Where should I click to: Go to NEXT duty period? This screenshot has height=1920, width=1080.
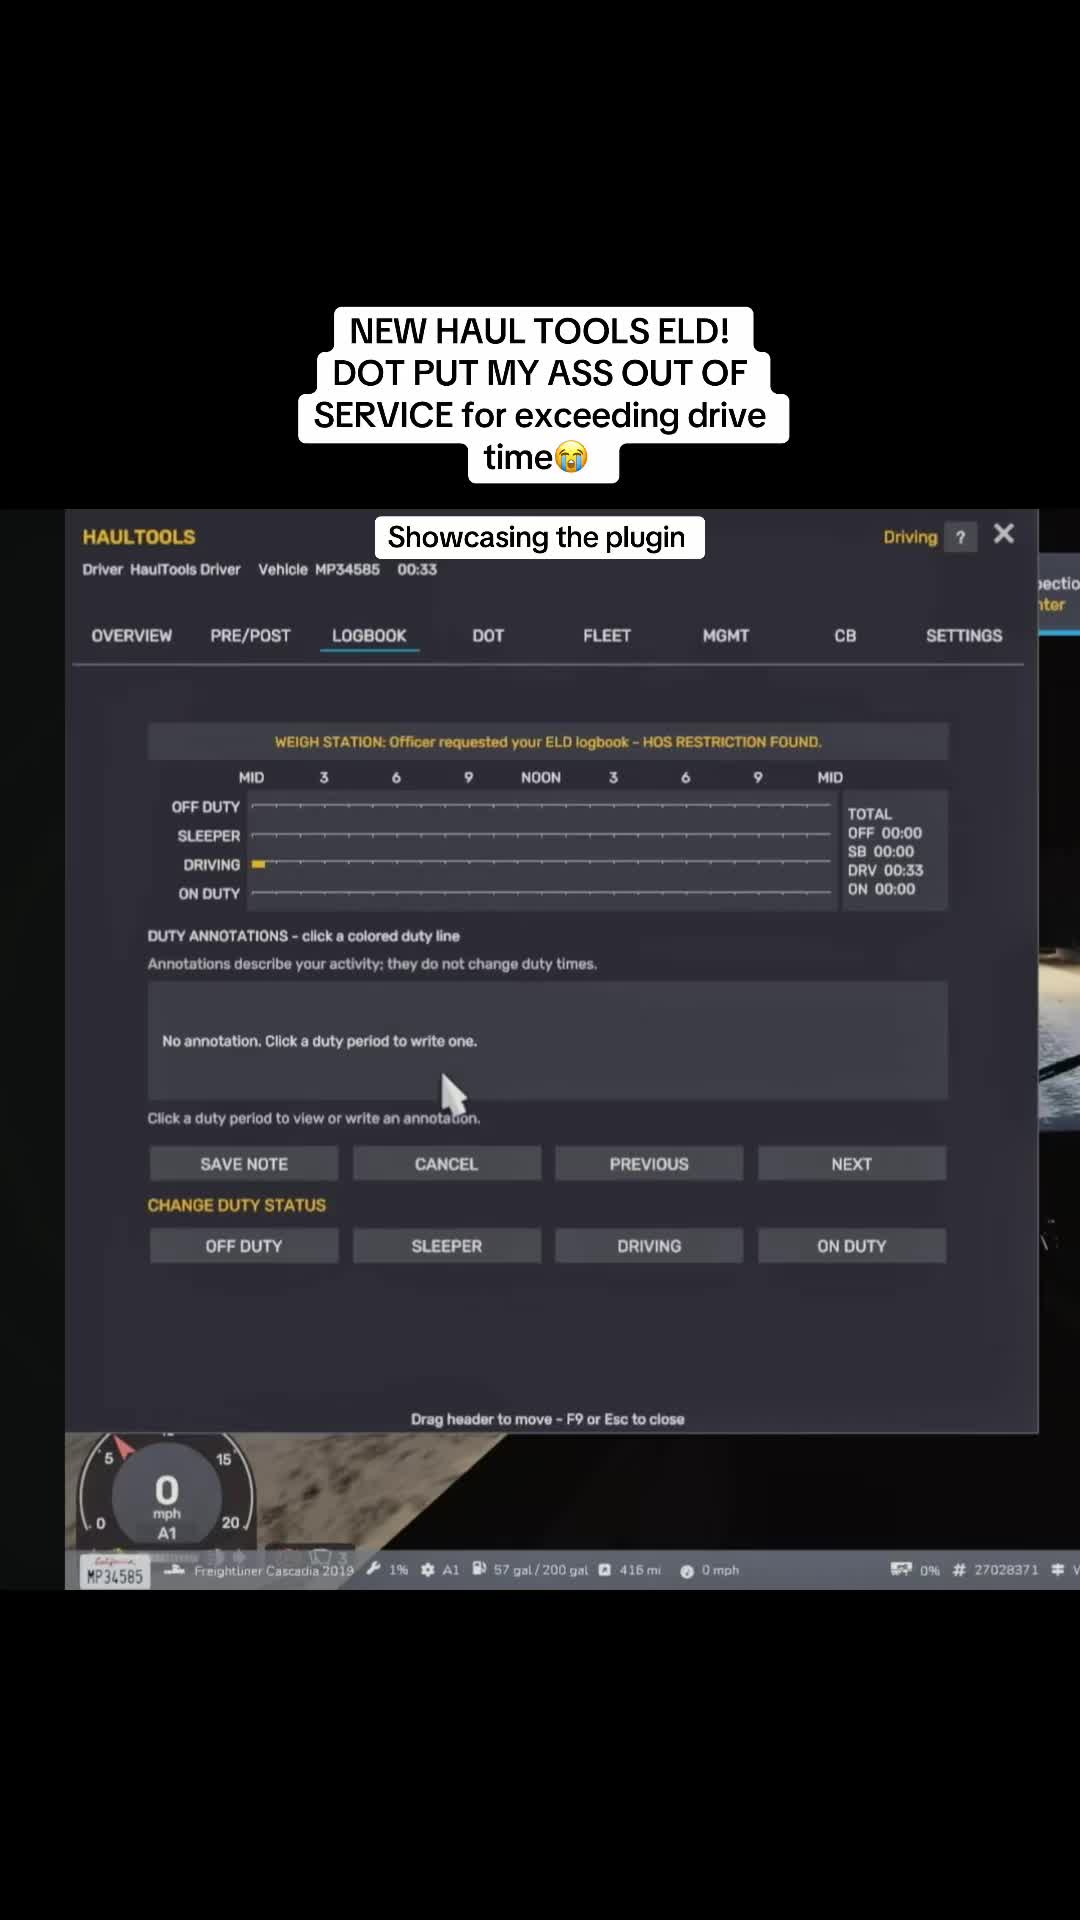pyautogui.click(x=851, y=1164)
